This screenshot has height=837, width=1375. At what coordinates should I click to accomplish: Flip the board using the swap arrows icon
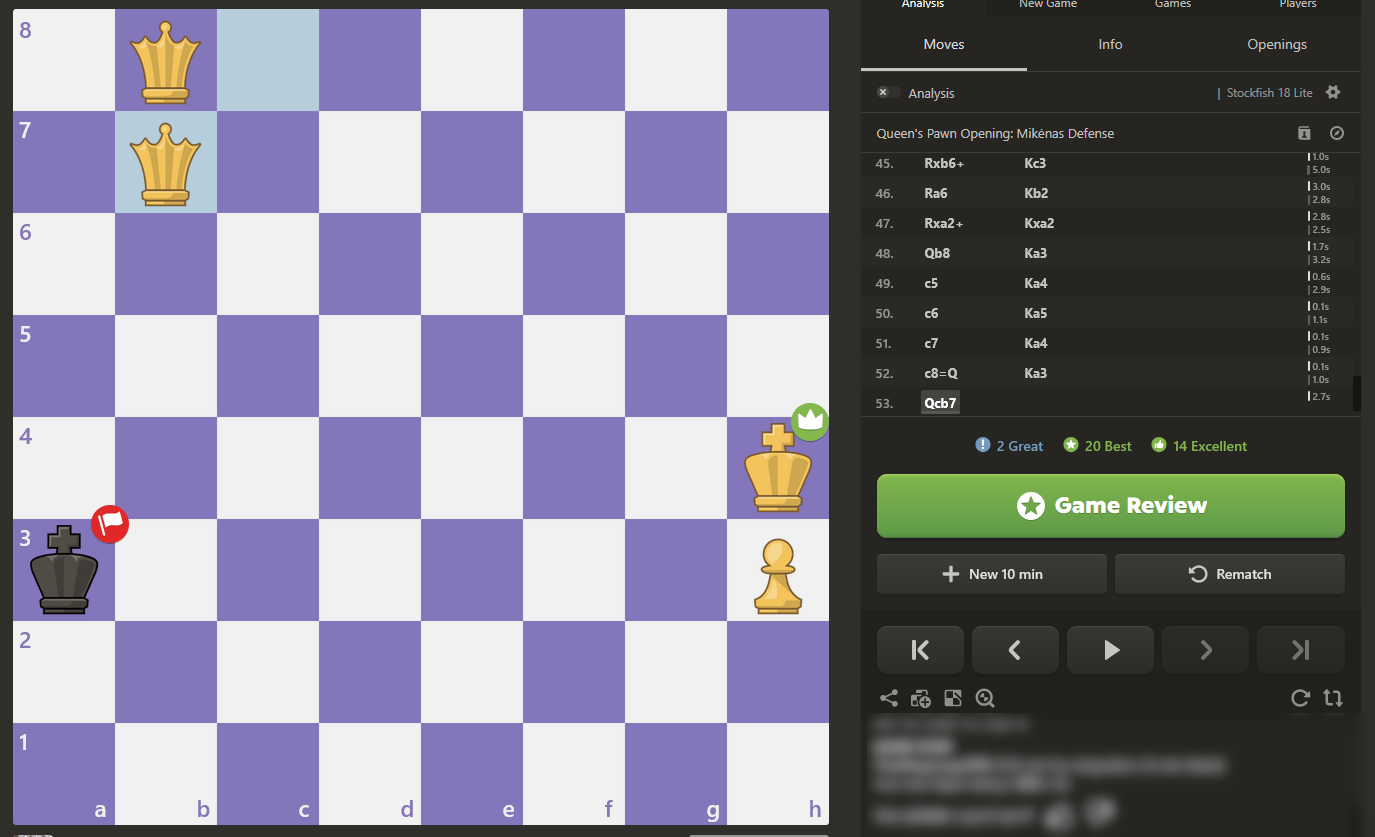[x=1333, y=698]
